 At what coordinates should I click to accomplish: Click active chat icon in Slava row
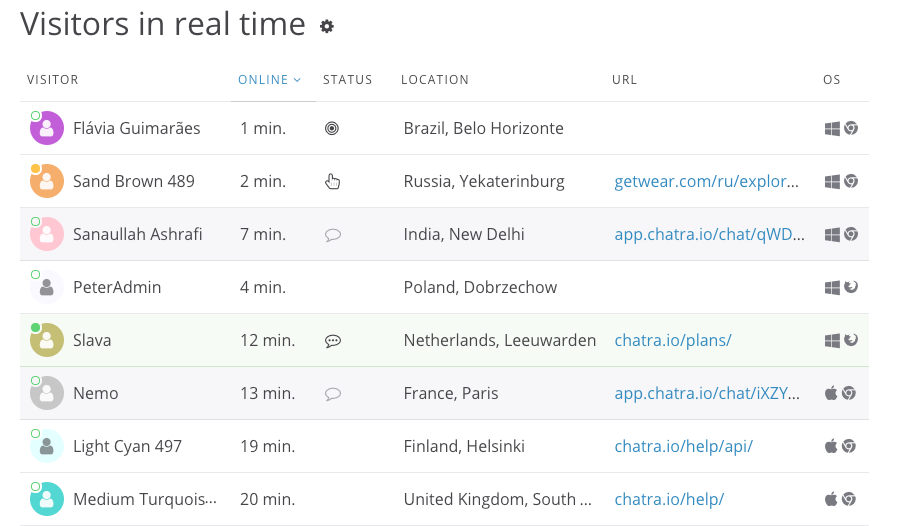coord(333,341)
